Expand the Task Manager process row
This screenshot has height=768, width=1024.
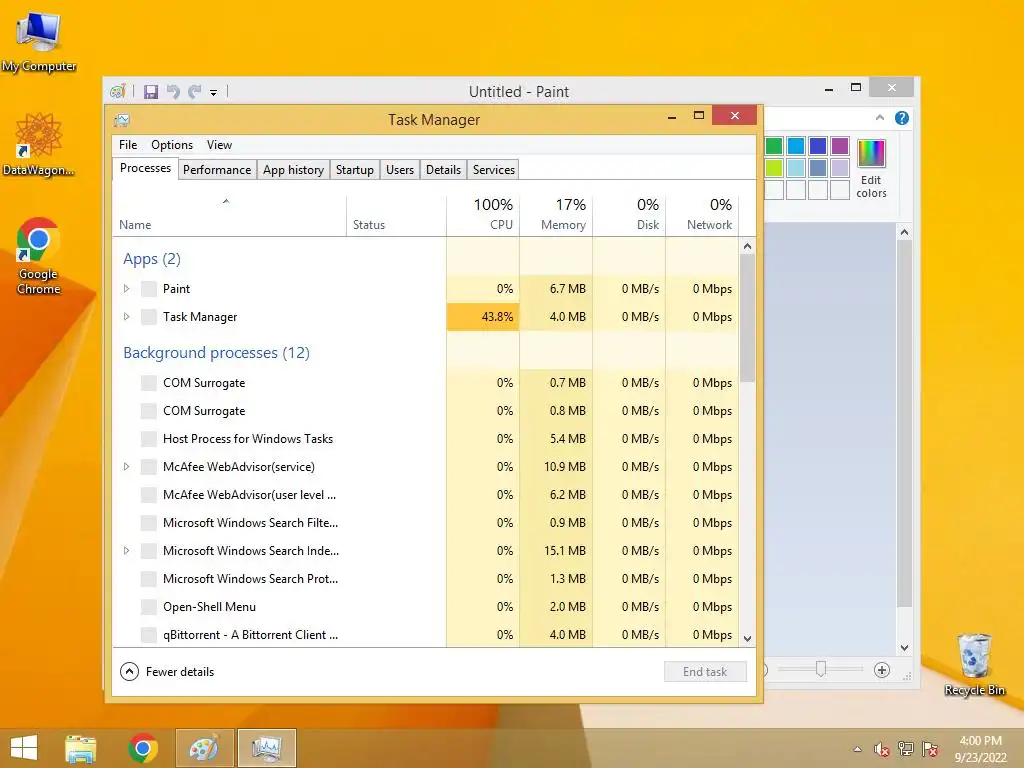(127, 317)
